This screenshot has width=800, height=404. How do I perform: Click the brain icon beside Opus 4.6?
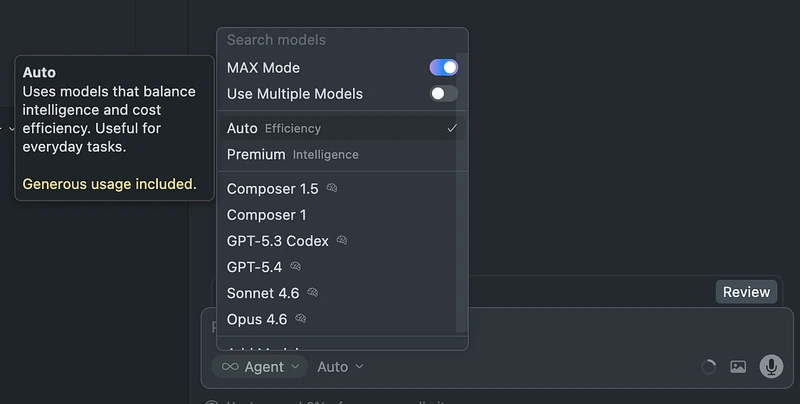(x=301, y=319)
